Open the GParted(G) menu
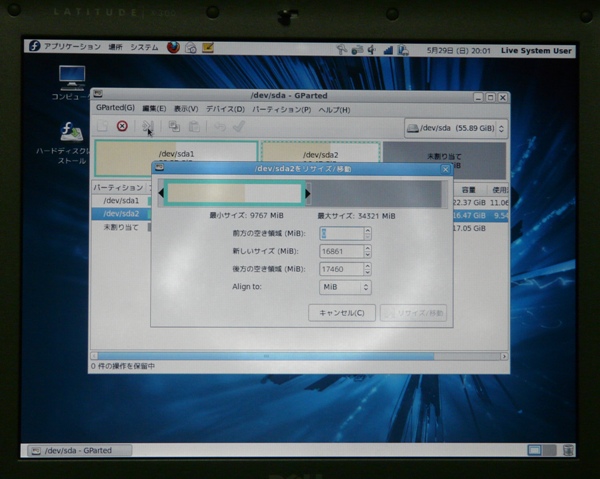 [x=115, y=109]
